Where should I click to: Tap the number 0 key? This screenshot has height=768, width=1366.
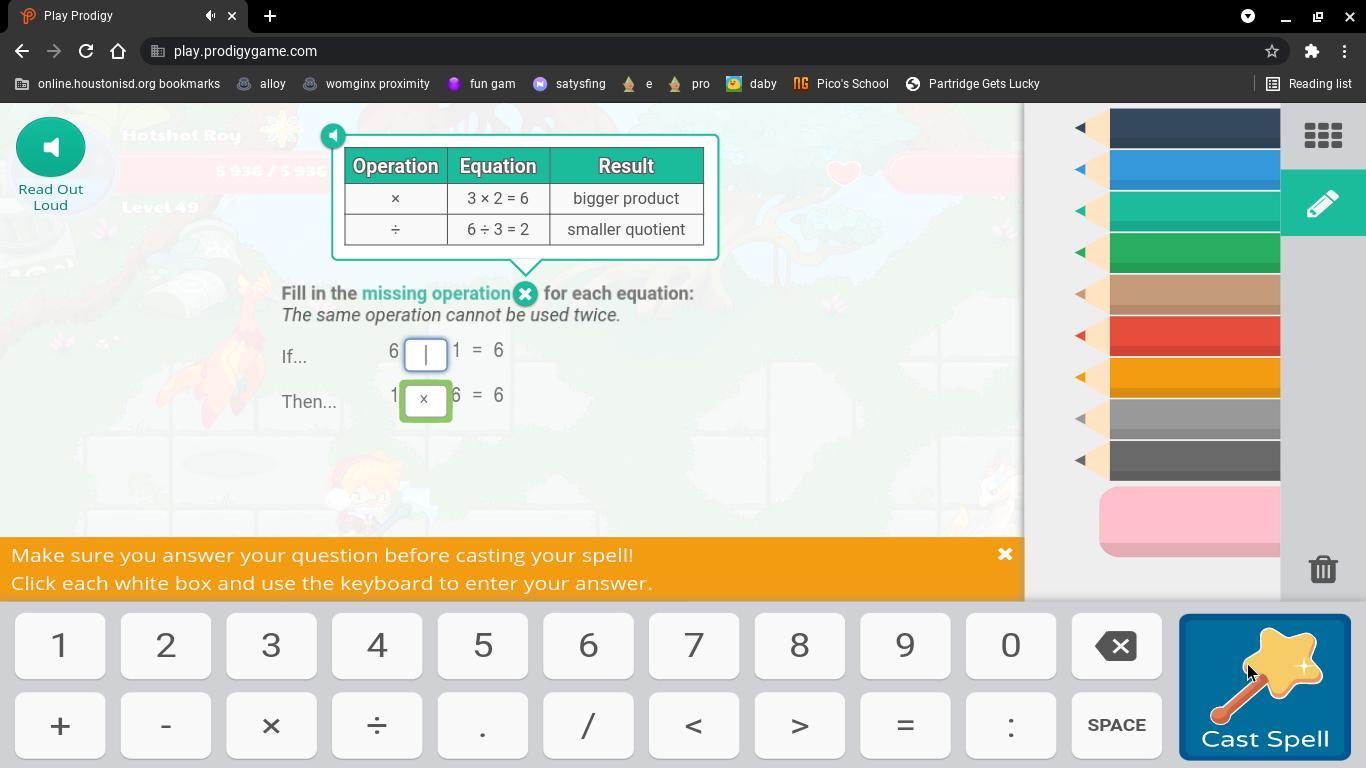click(x=1011, y=646)
